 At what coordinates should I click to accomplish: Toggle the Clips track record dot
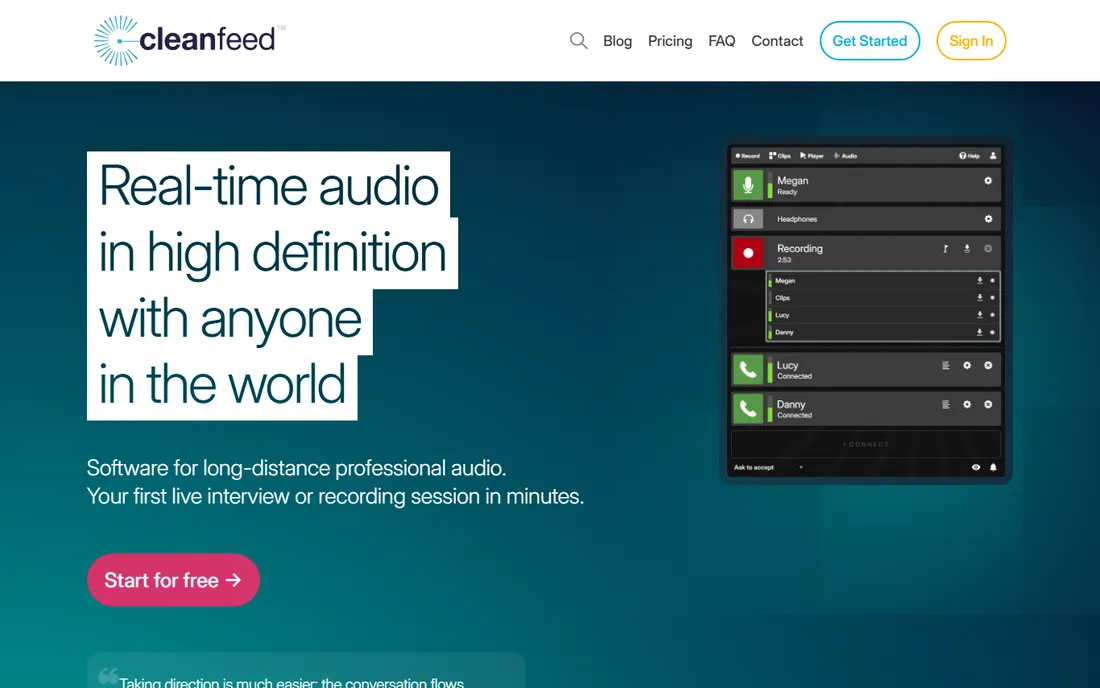click(x=992, y=297)
